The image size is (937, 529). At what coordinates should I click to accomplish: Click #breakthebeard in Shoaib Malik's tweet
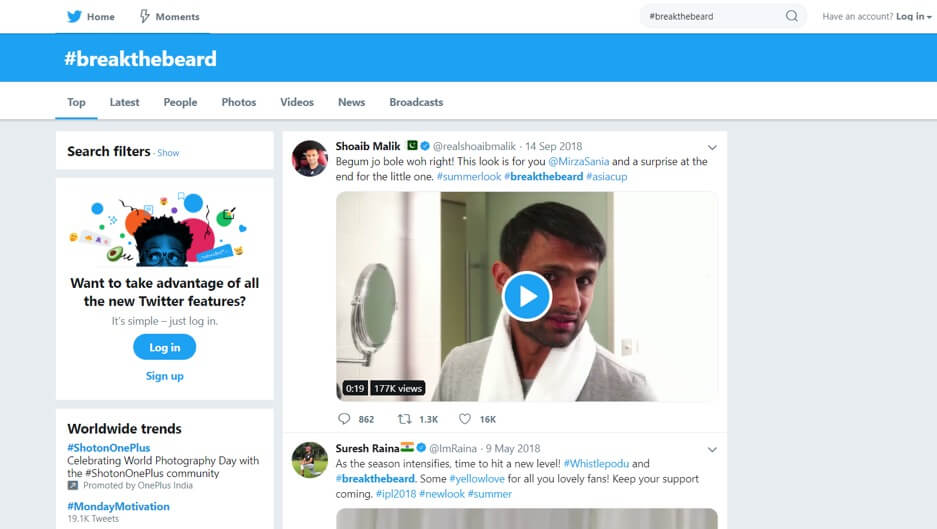543,176
